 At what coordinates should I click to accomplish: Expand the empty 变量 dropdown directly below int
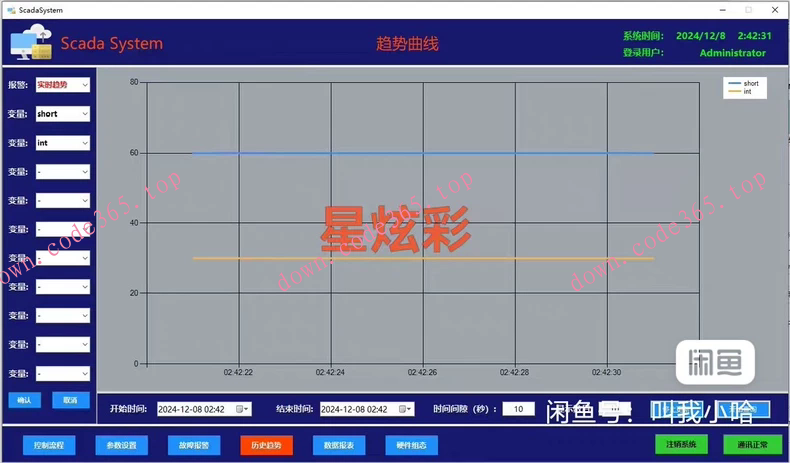click(62, 172)
